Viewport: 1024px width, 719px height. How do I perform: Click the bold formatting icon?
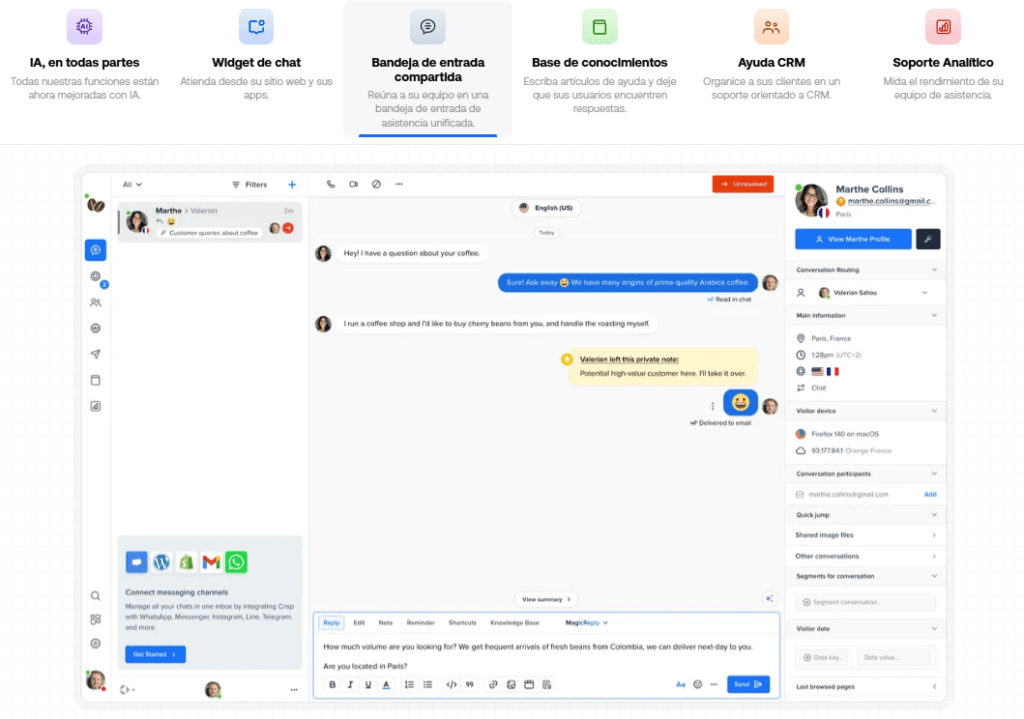(332, 684)
